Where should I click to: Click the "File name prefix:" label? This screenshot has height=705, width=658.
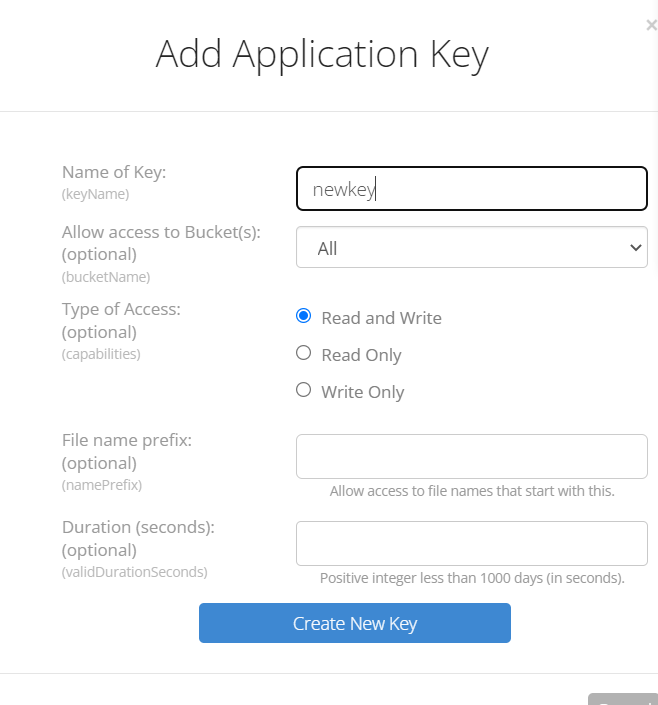click(x=127, y=440)
